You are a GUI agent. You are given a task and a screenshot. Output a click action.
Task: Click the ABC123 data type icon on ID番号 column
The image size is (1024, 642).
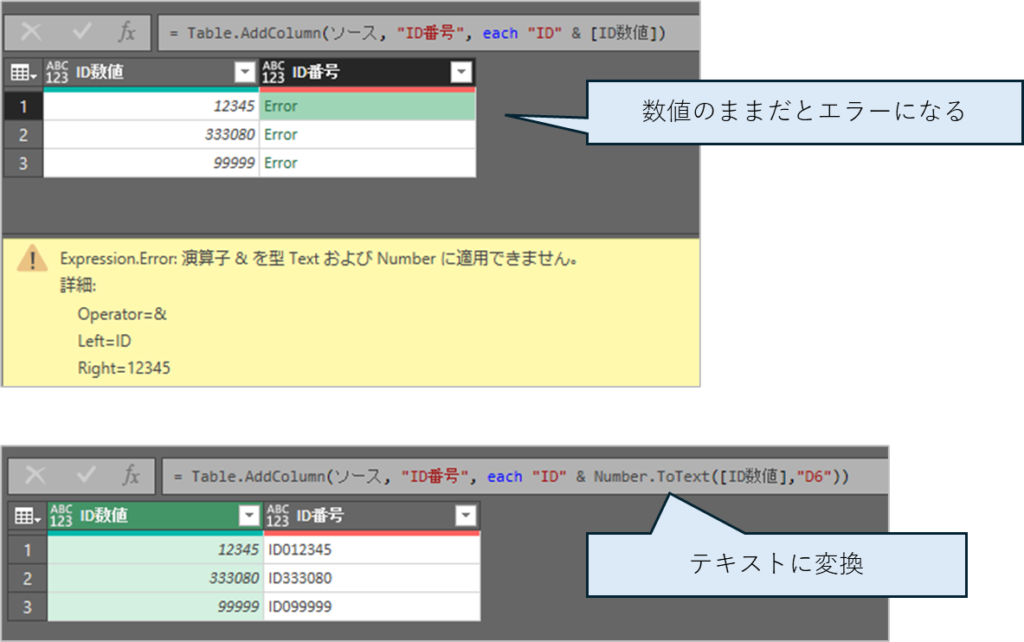275,72
